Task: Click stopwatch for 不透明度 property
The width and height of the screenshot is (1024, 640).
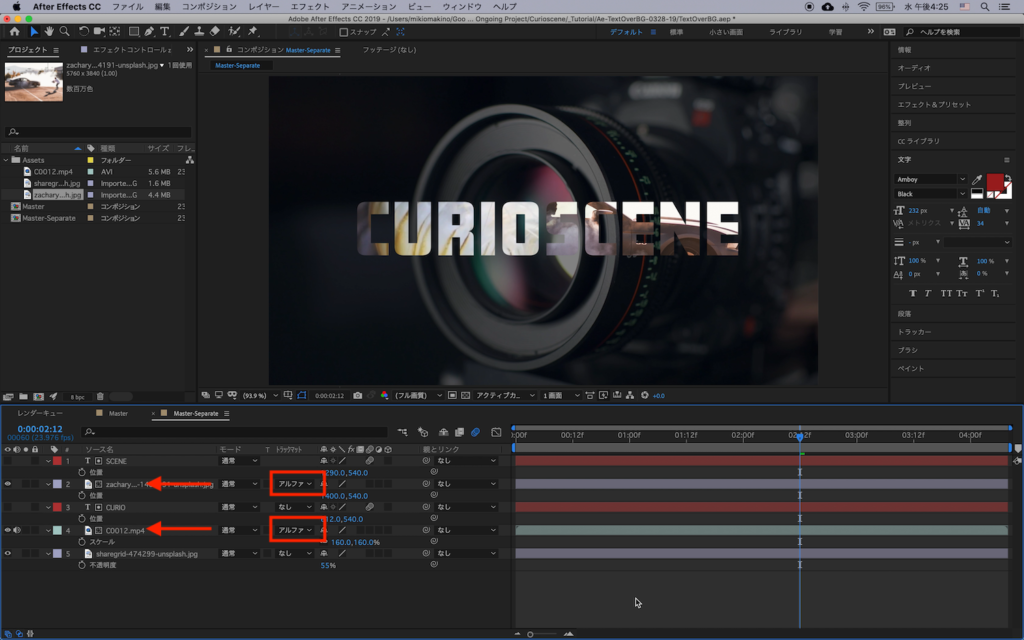Action: (x=83, y=565)
